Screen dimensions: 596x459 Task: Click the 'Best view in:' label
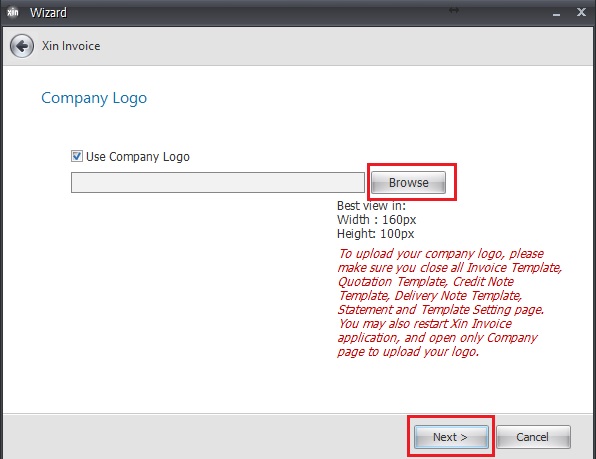pos(371,206)
